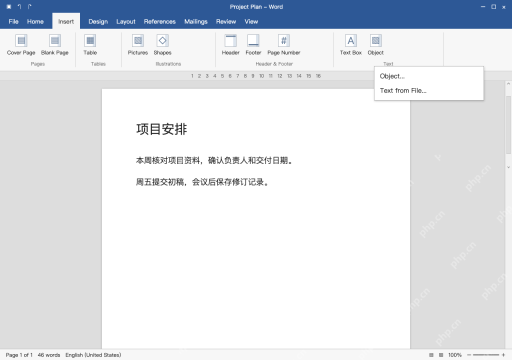Go to the Mailings tab
Screen dimensions: 512x360
click(x=196, y=22)
